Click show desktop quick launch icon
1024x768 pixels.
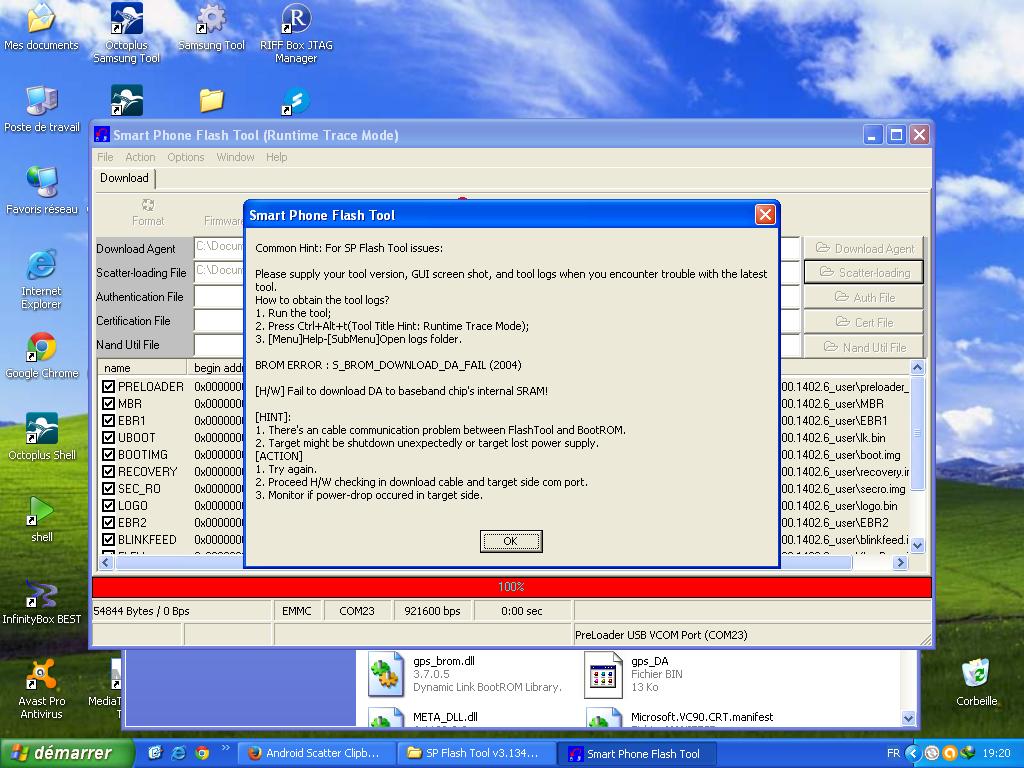tap(155, 753)
